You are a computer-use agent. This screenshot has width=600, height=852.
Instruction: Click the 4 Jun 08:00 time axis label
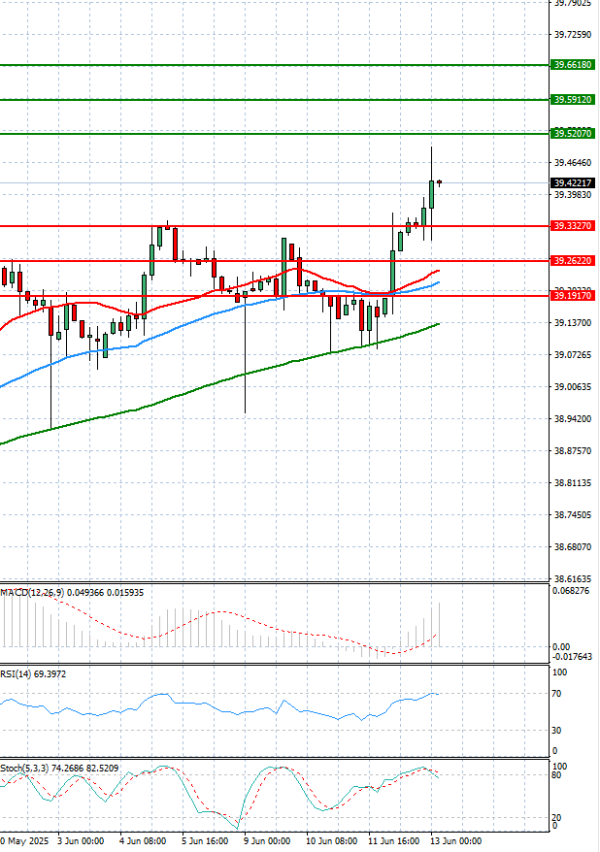143,841
